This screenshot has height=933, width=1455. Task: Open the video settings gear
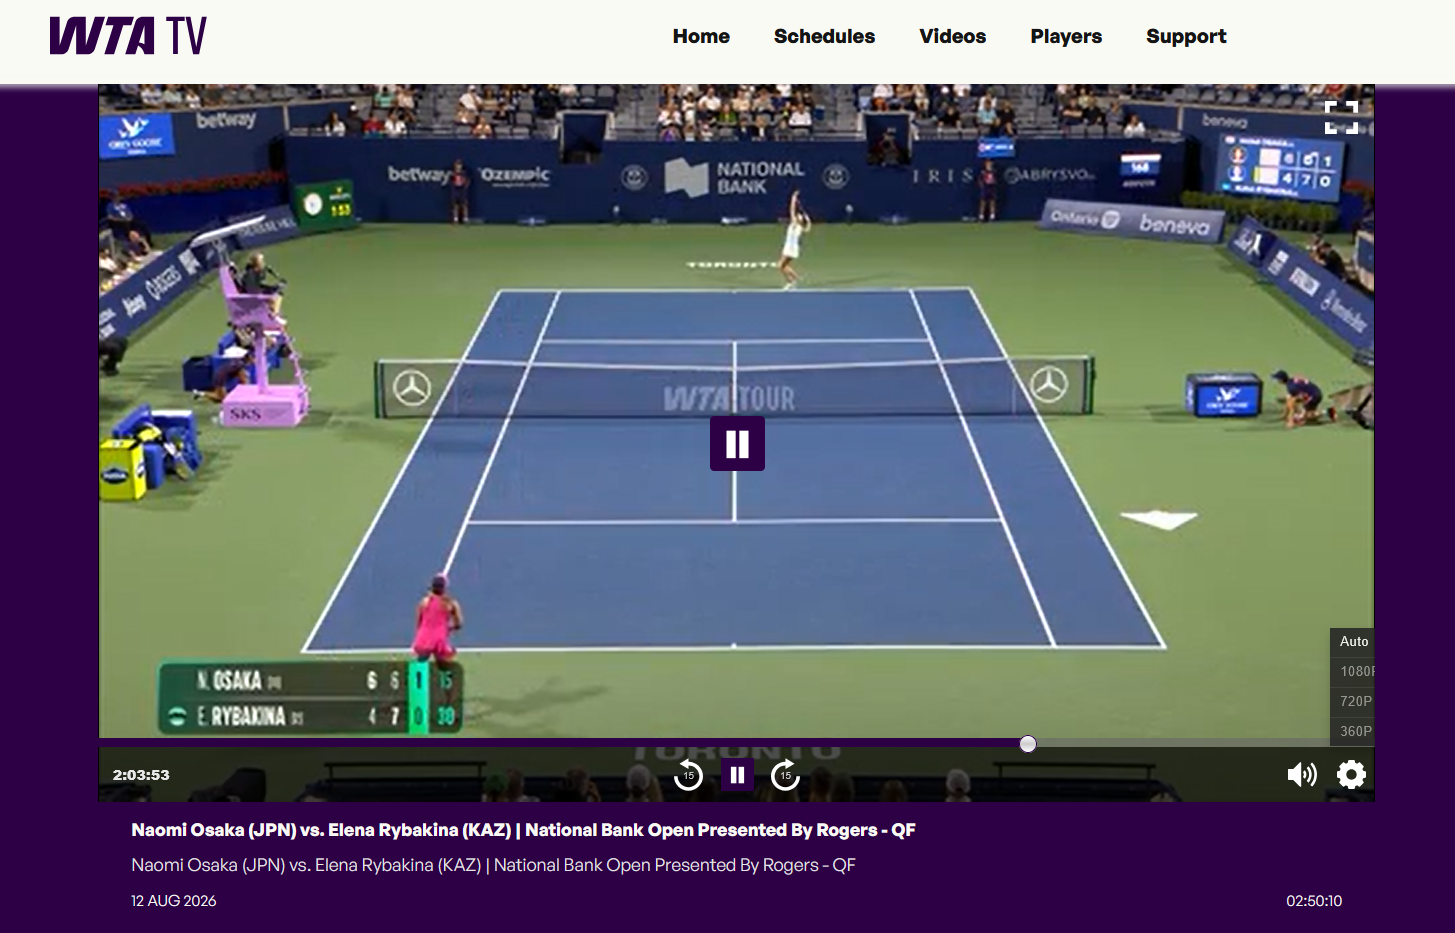click(x=1351, y=775)
